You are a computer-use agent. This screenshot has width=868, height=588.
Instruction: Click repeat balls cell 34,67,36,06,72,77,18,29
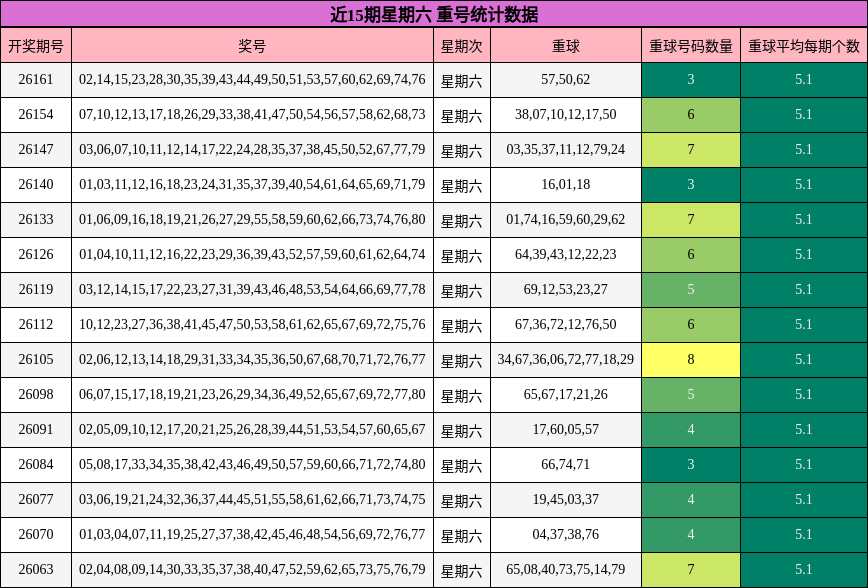566,360
